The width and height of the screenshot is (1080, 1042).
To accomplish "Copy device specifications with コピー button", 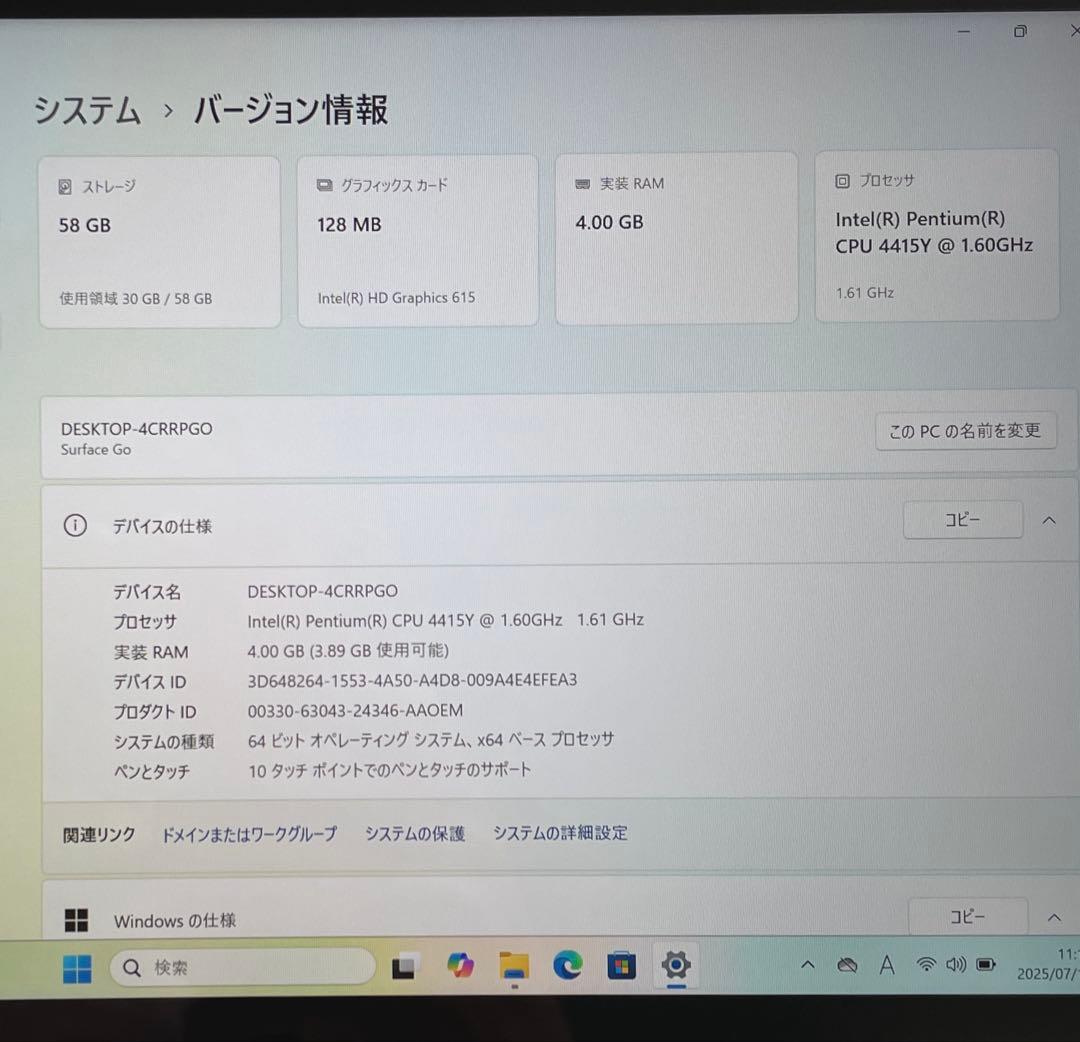I will pos(962,520).
